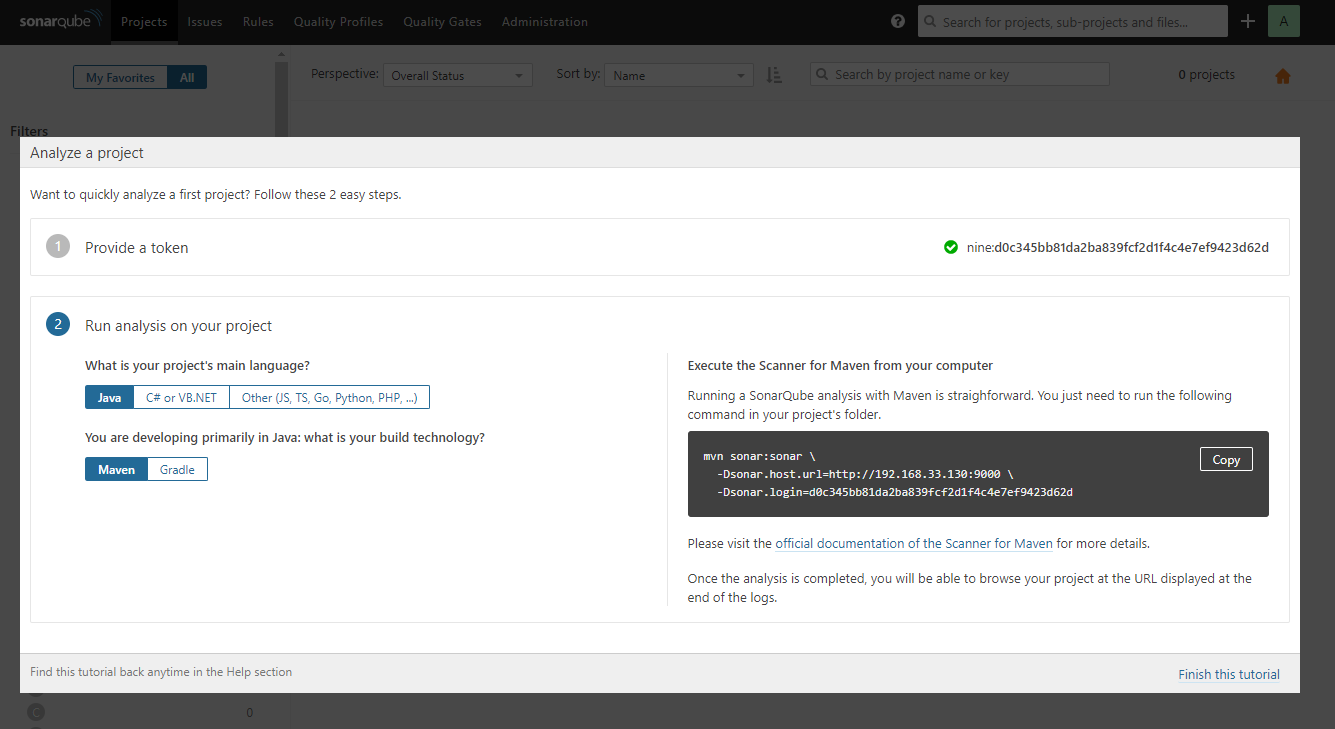
Task: Toggle the sort order icon beside Name
Action: tap(774, 75)
